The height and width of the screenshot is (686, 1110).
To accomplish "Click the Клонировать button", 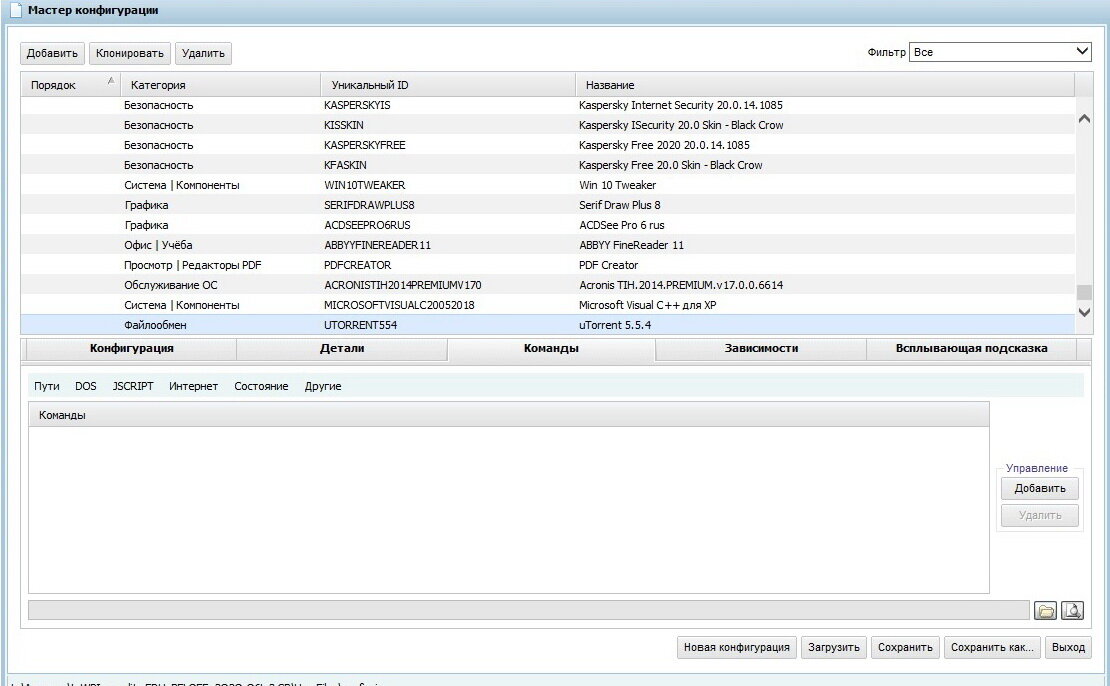I will click(130, 53).
